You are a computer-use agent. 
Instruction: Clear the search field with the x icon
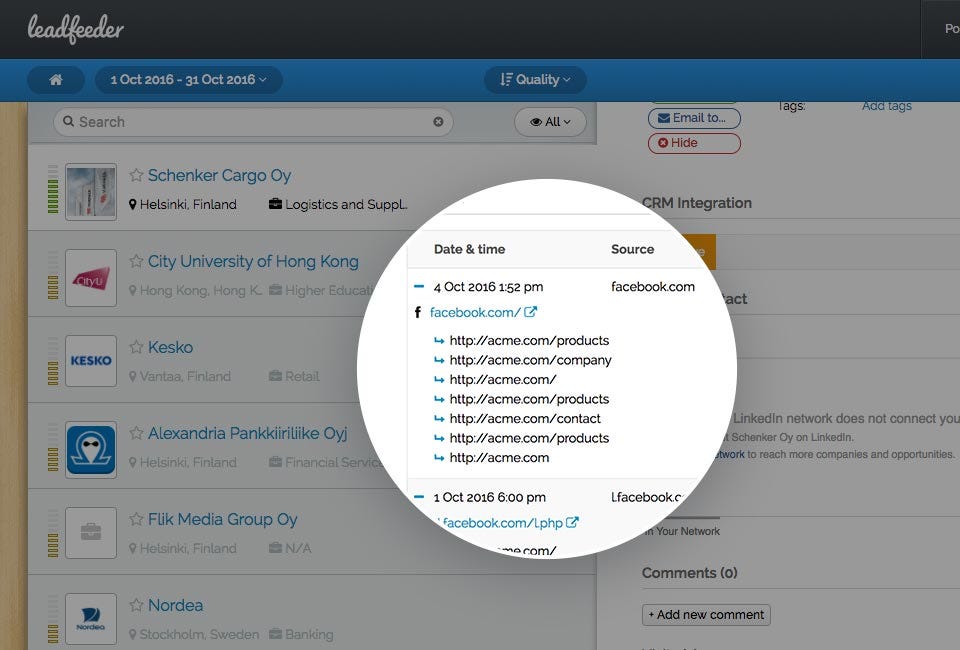[438, 122]
